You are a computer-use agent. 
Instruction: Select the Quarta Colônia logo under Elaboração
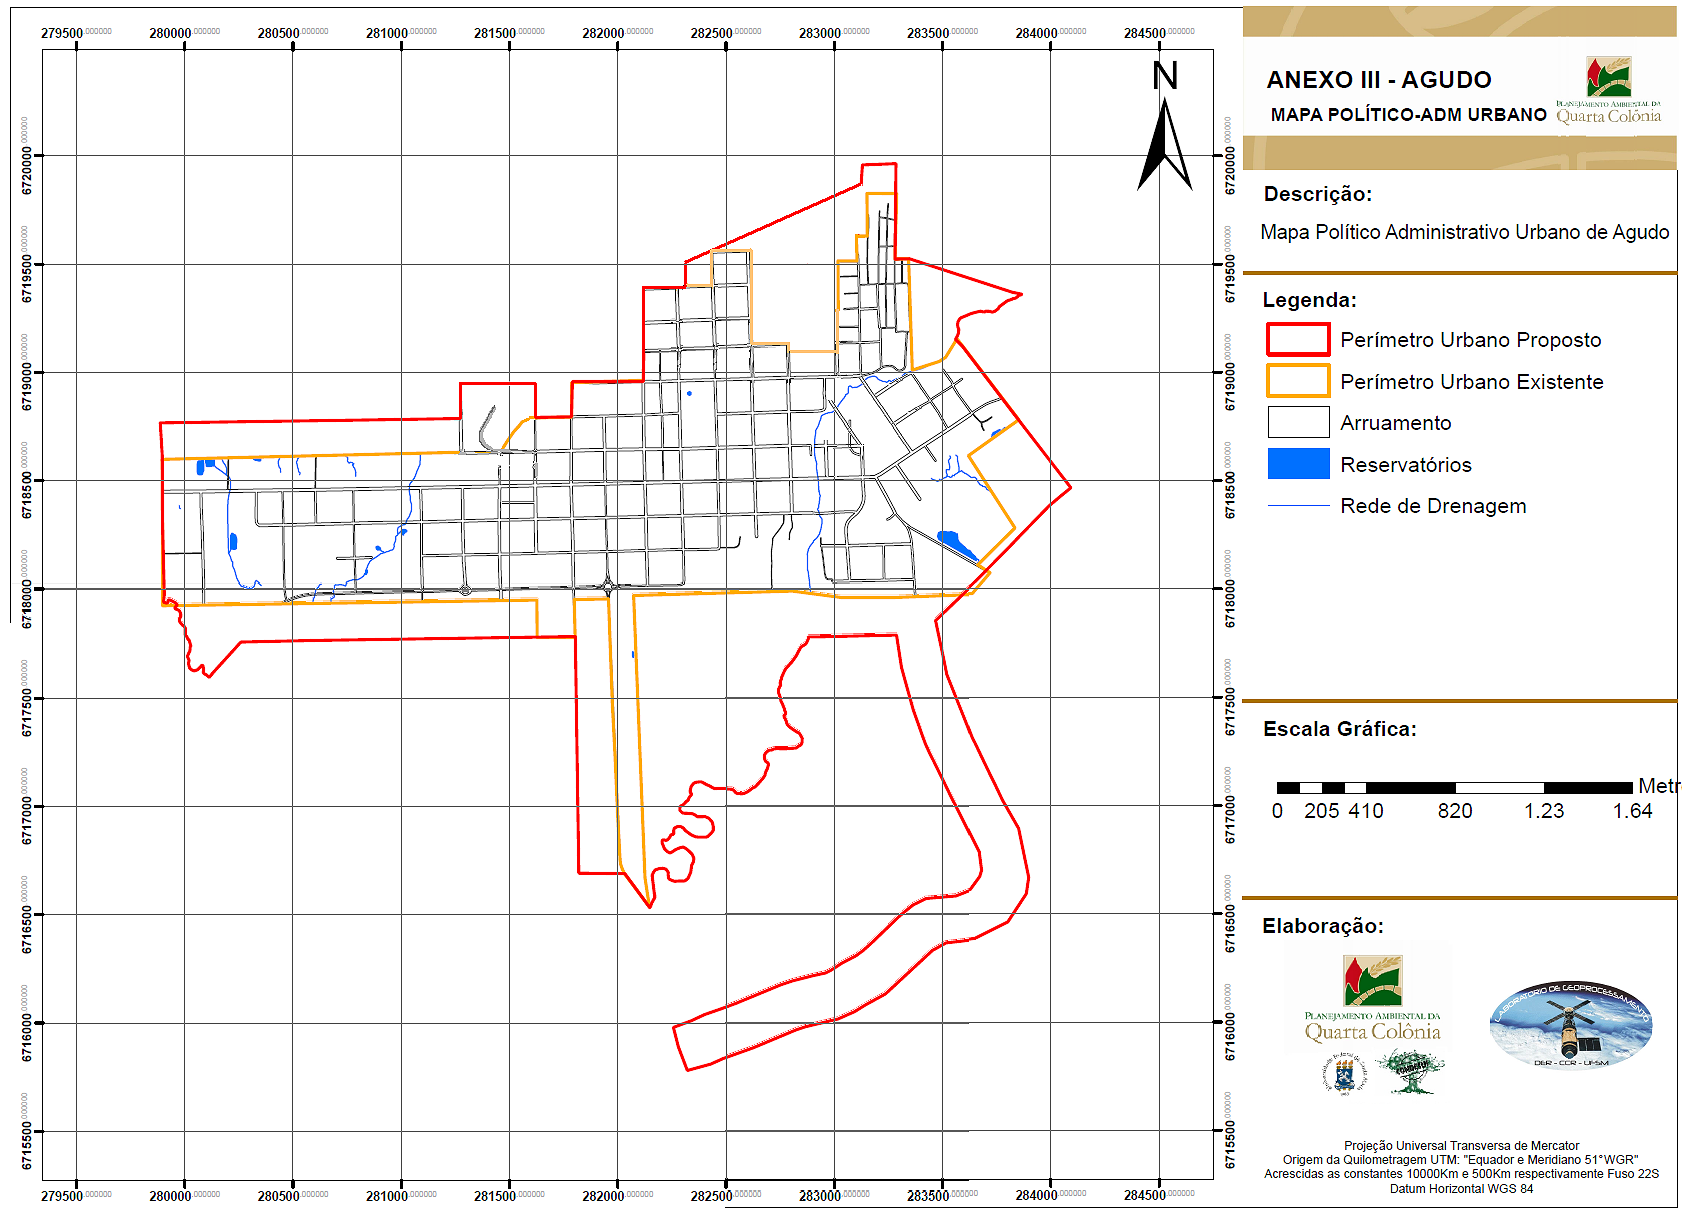[x=1372, y=998]
